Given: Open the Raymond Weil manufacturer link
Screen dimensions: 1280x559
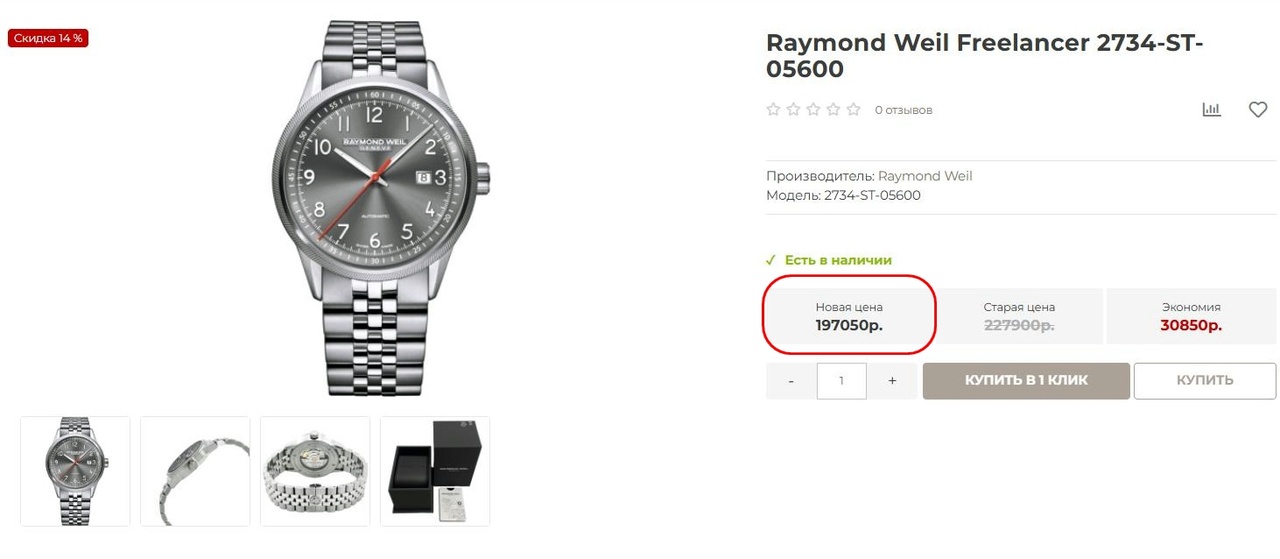Looking at the screenshot, I should coord(924,176).
